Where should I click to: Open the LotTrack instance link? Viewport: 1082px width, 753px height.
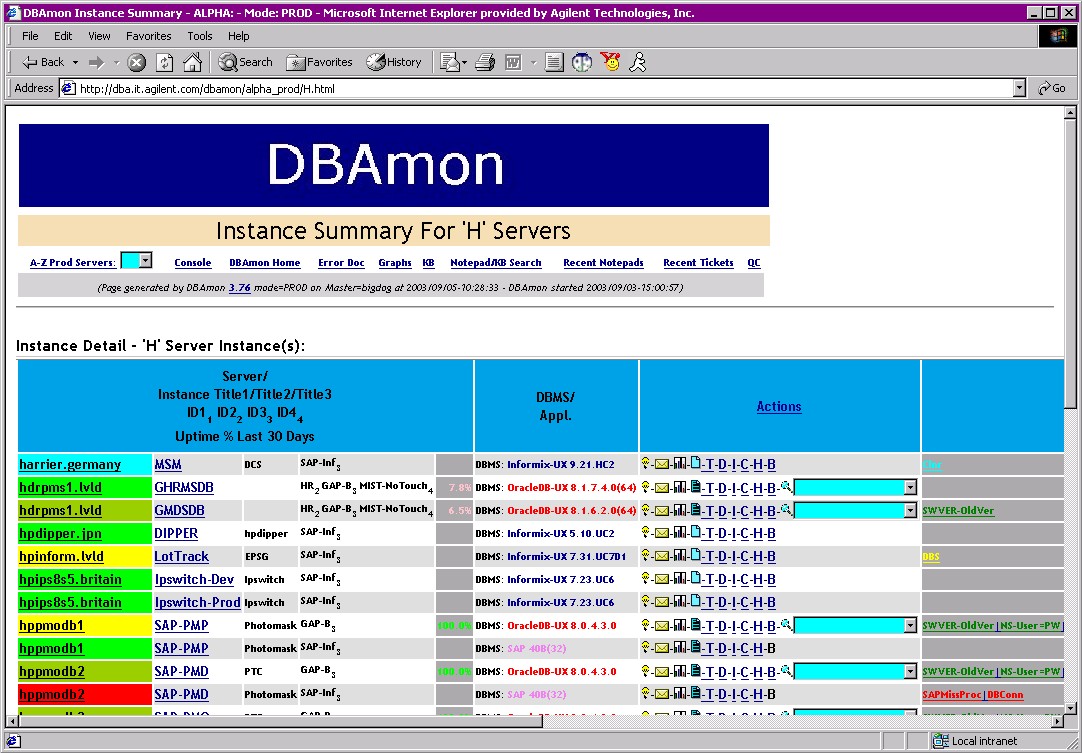point(181,556)
